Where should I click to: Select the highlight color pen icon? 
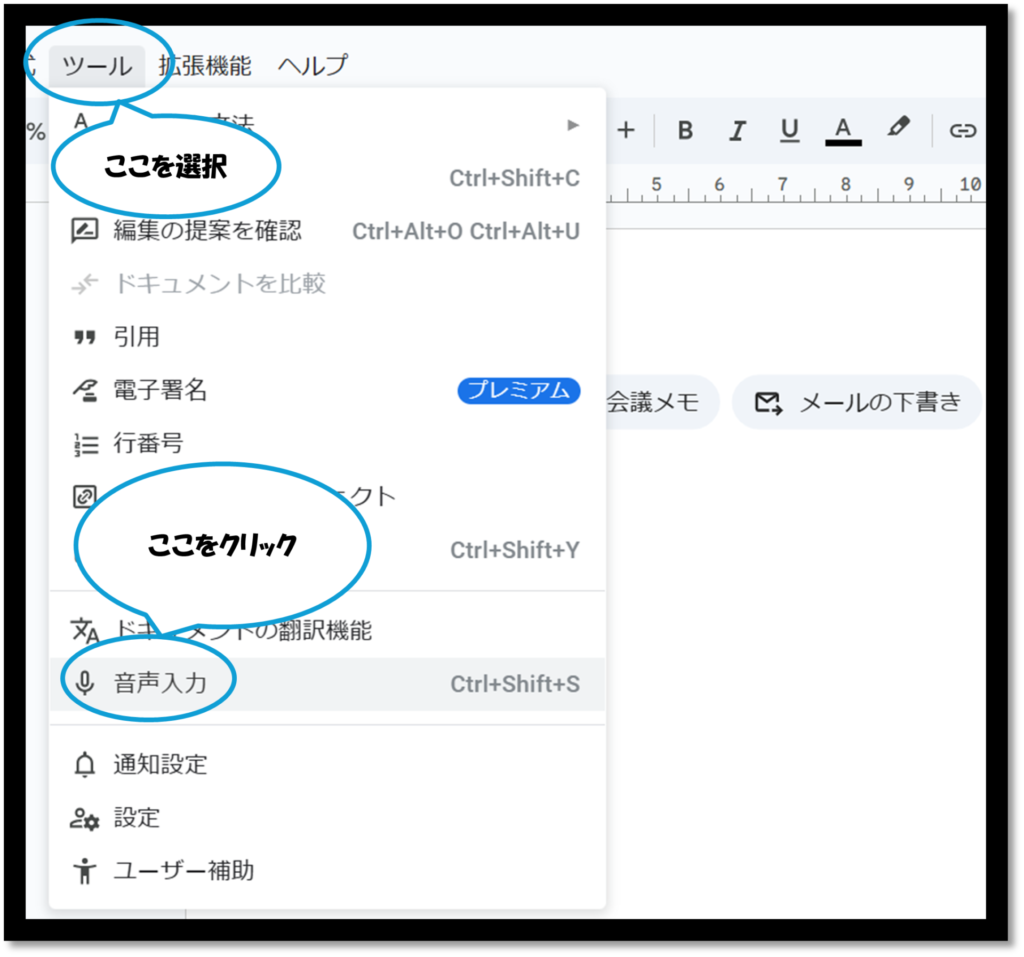coord(898,129)
